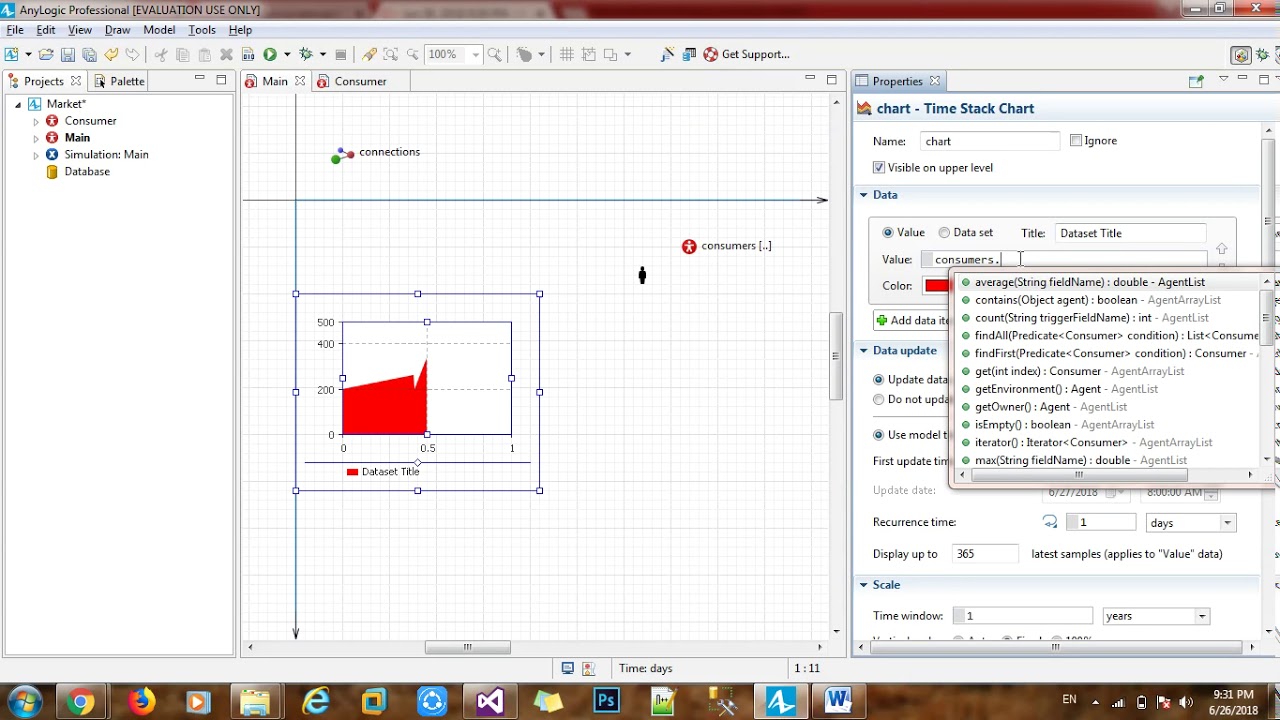Save the model with the floppy icon
Viewport: 1280px width, 720px height.
pos(68,54)
